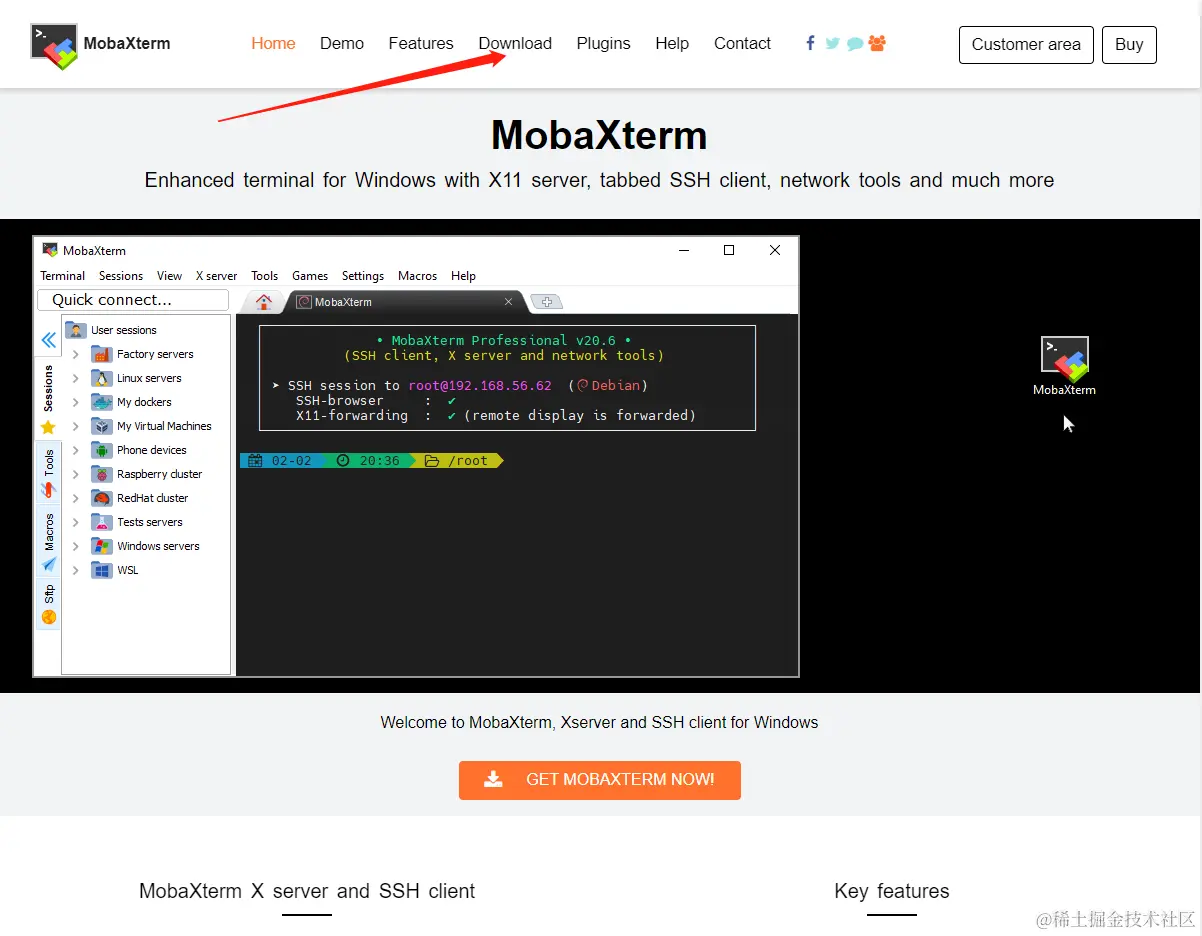Click the Phone devices android icon
Screen dimensions: 1202x936
point(101,450)
